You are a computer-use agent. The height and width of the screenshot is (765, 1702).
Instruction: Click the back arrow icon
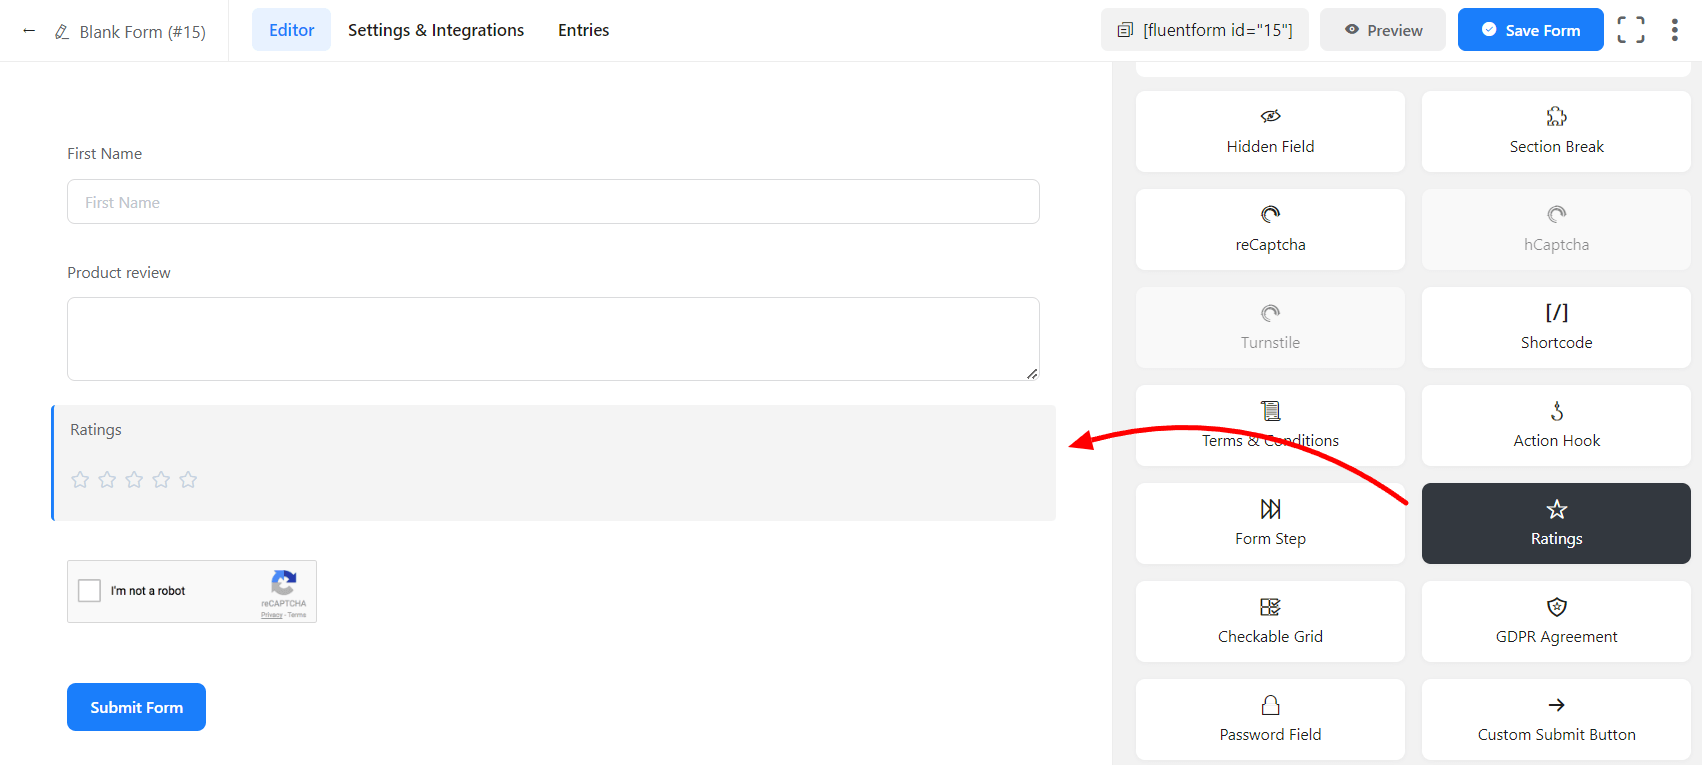(29, 31)
